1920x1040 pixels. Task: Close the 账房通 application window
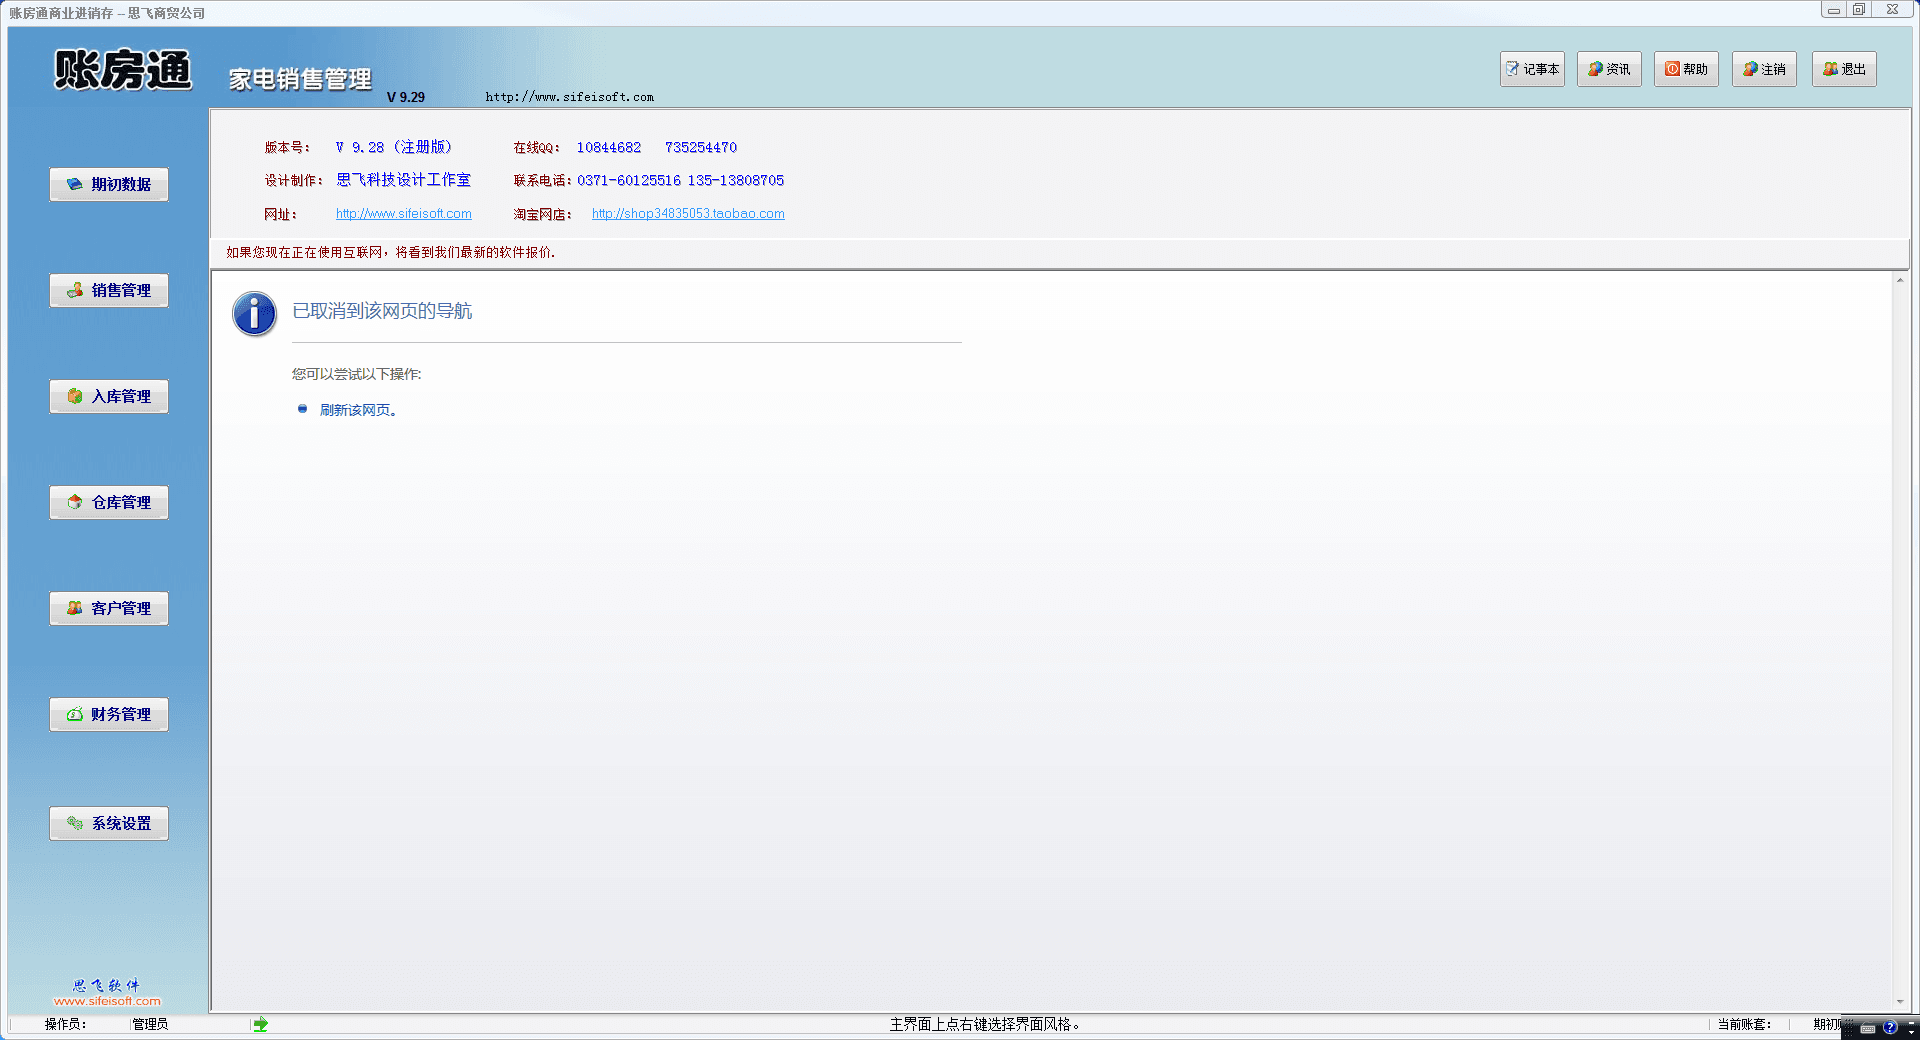(x=1892, y=10)
